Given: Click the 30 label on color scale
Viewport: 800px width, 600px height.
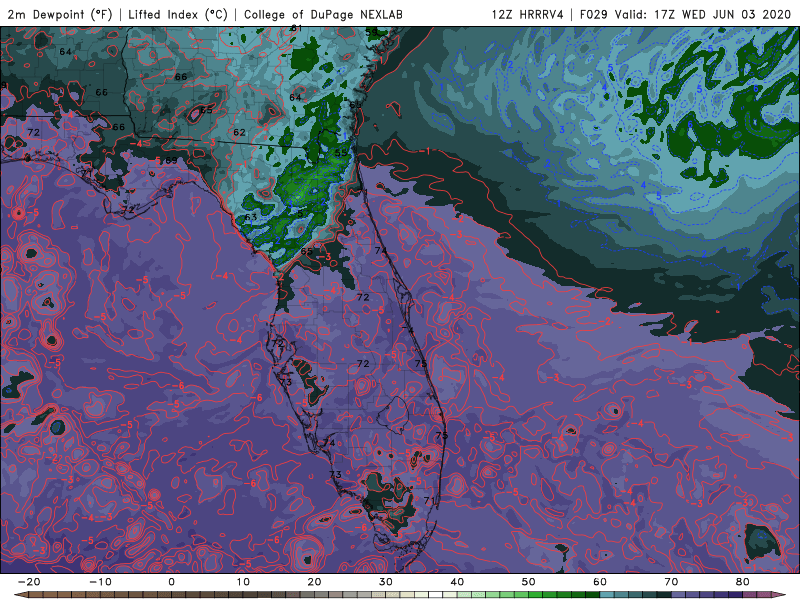Looking at the screenshot, I should [x=386, y=582].
